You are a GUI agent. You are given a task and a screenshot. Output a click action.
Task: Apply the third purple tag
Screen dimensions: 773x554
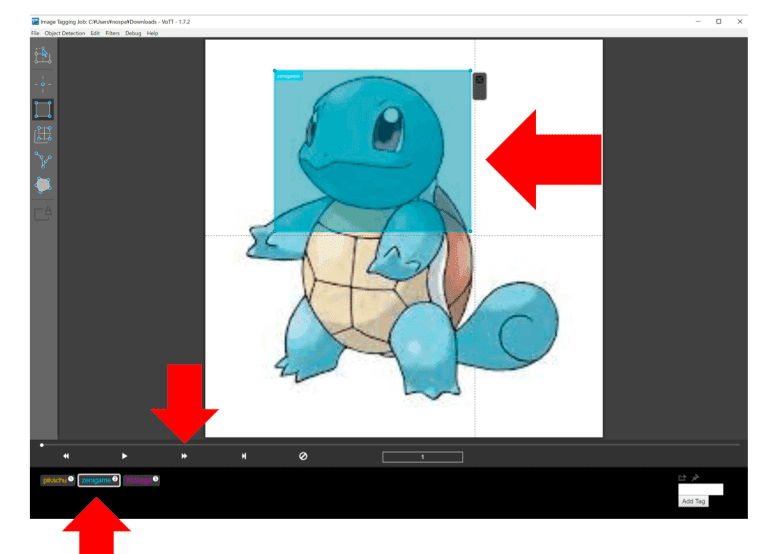141,480
